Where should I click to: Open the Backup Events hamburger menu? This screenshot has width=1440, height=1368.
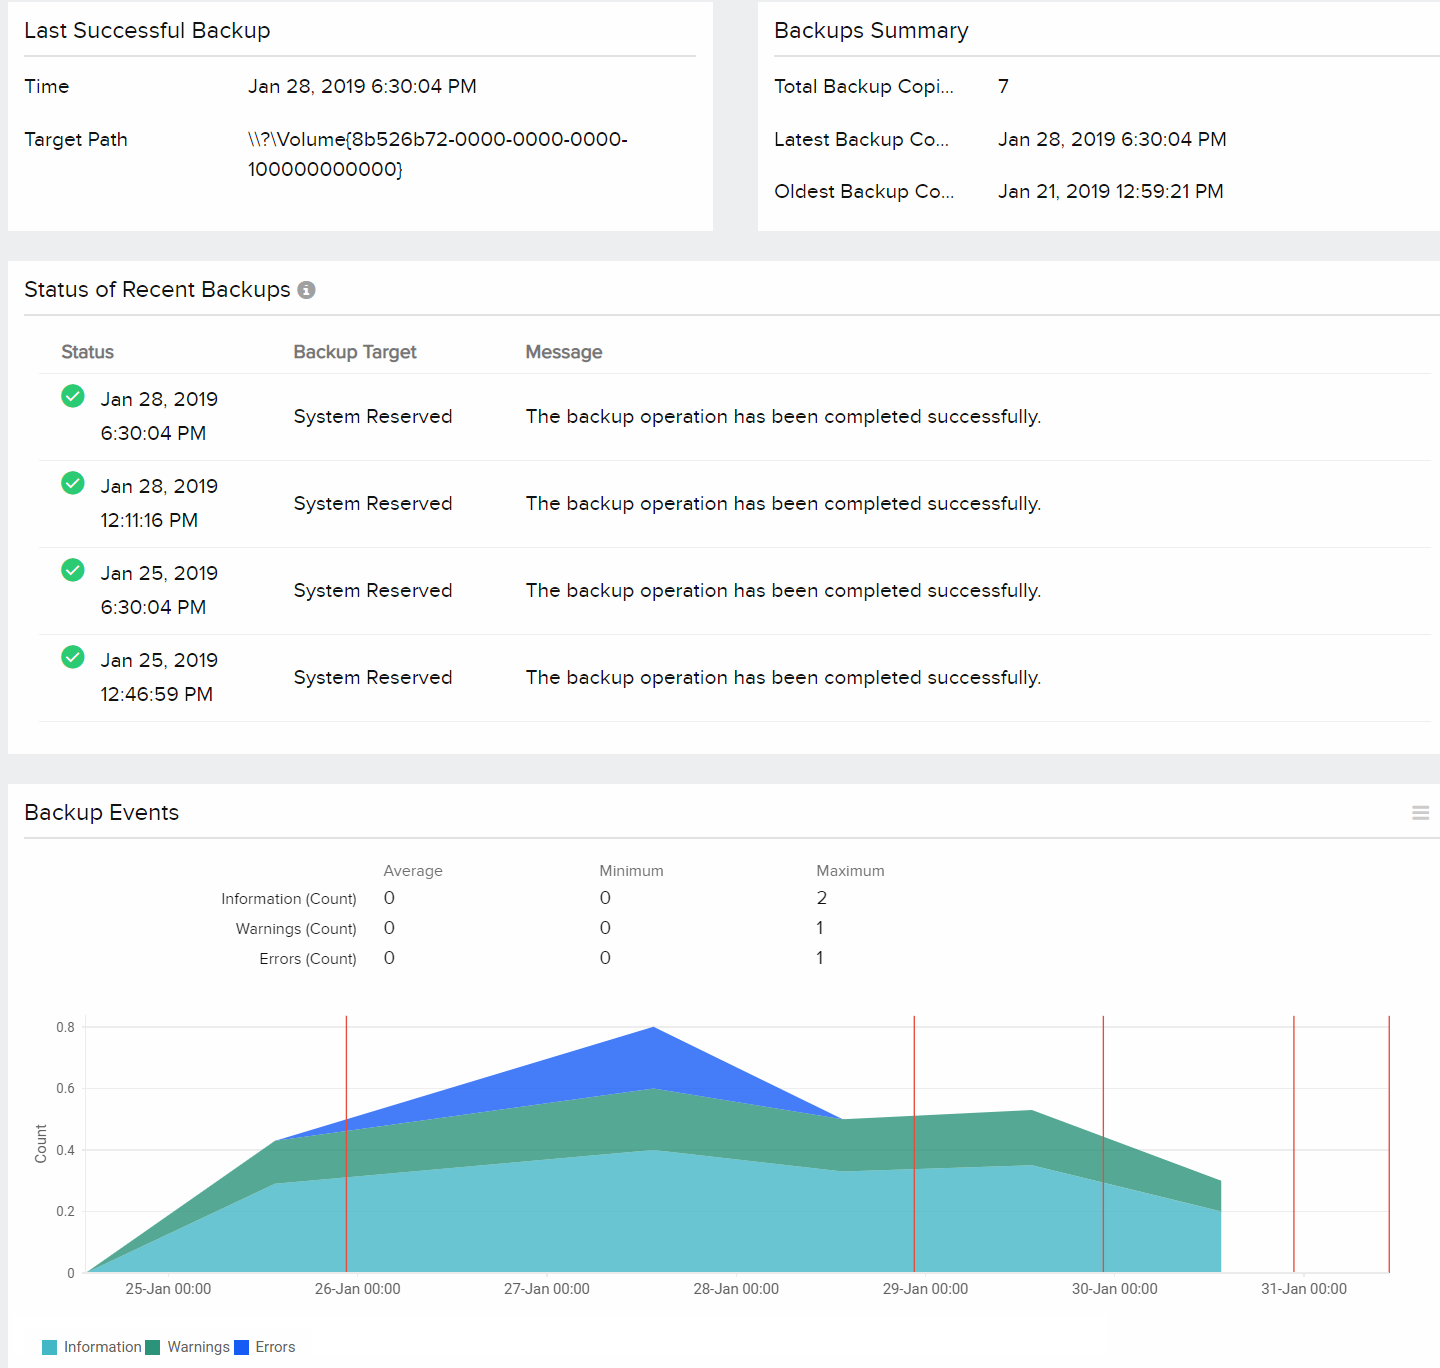point(1420,813)
